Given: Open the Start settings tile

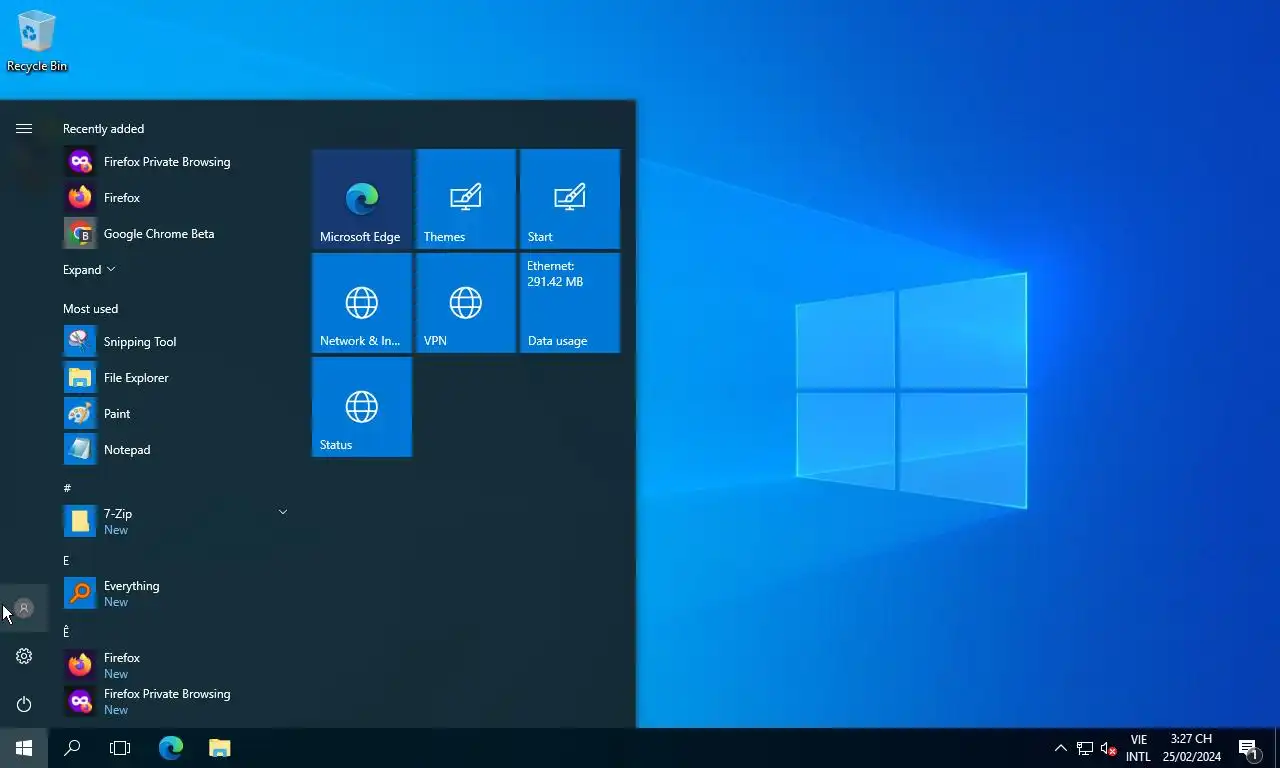Looking at the screenshot, I should (570, 199).
